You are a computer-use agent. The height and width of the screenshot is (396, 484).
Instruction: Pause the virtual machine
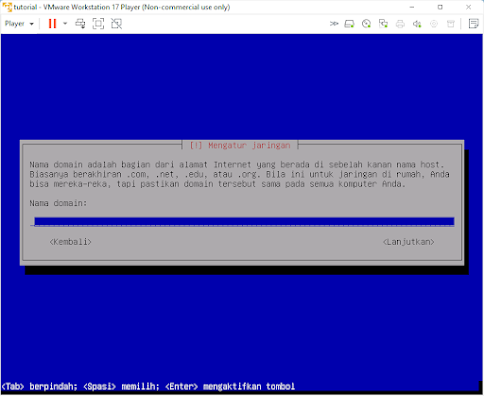tap(52, 24)
